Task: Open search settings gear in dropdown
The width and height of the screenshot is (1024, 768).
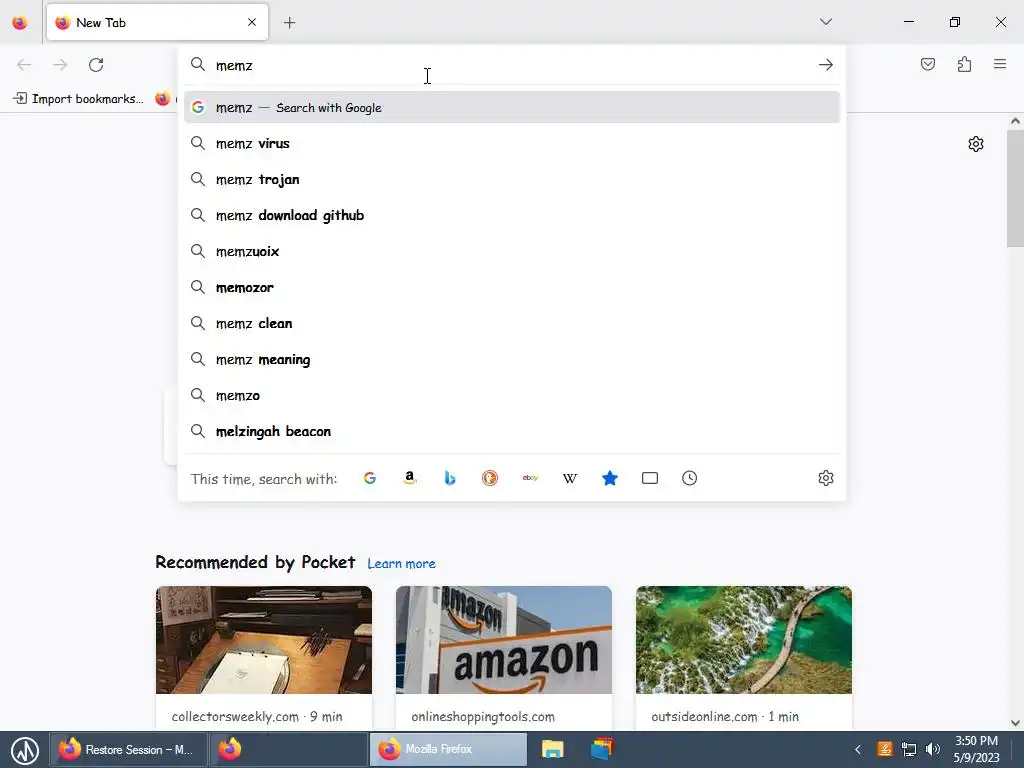Action: click(825, 478)
